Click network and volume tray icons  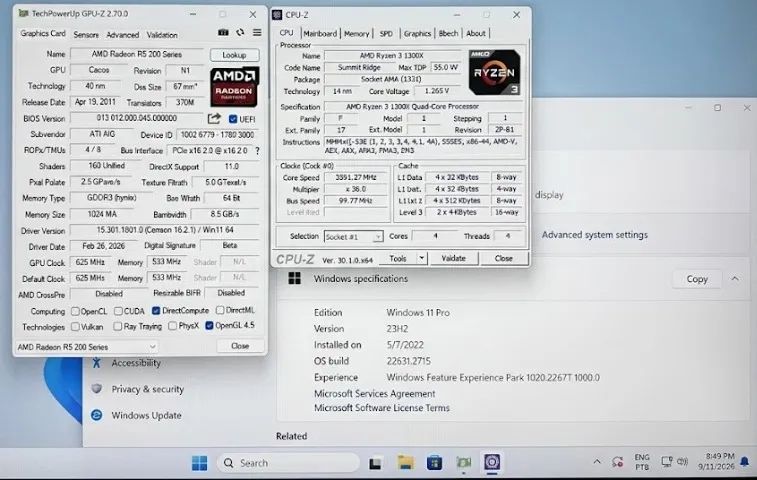click(x=674, y=462)
